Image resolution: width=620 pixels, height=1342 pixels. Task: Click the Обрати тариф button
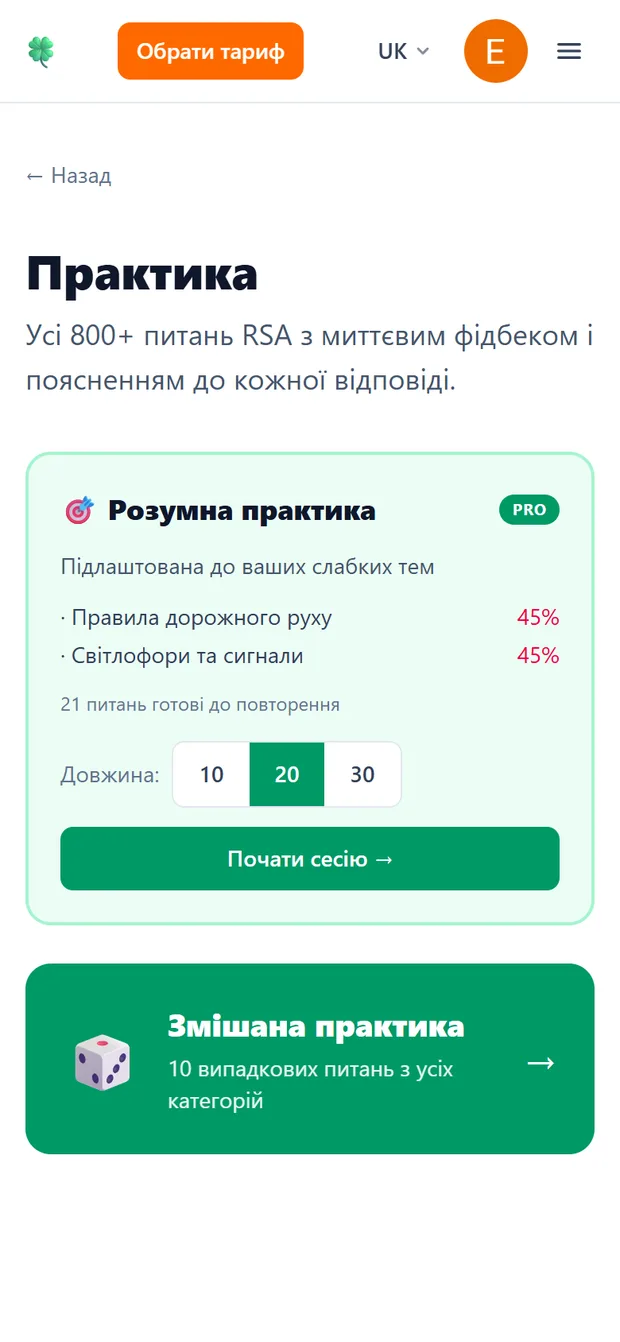coord(210,51)
